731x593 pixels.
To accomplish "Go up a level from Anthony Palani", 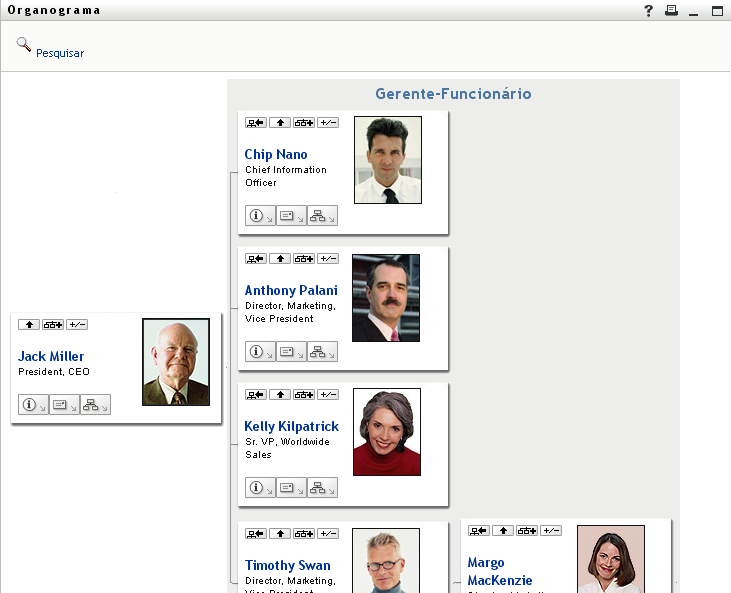I will (x=280, y=259).
